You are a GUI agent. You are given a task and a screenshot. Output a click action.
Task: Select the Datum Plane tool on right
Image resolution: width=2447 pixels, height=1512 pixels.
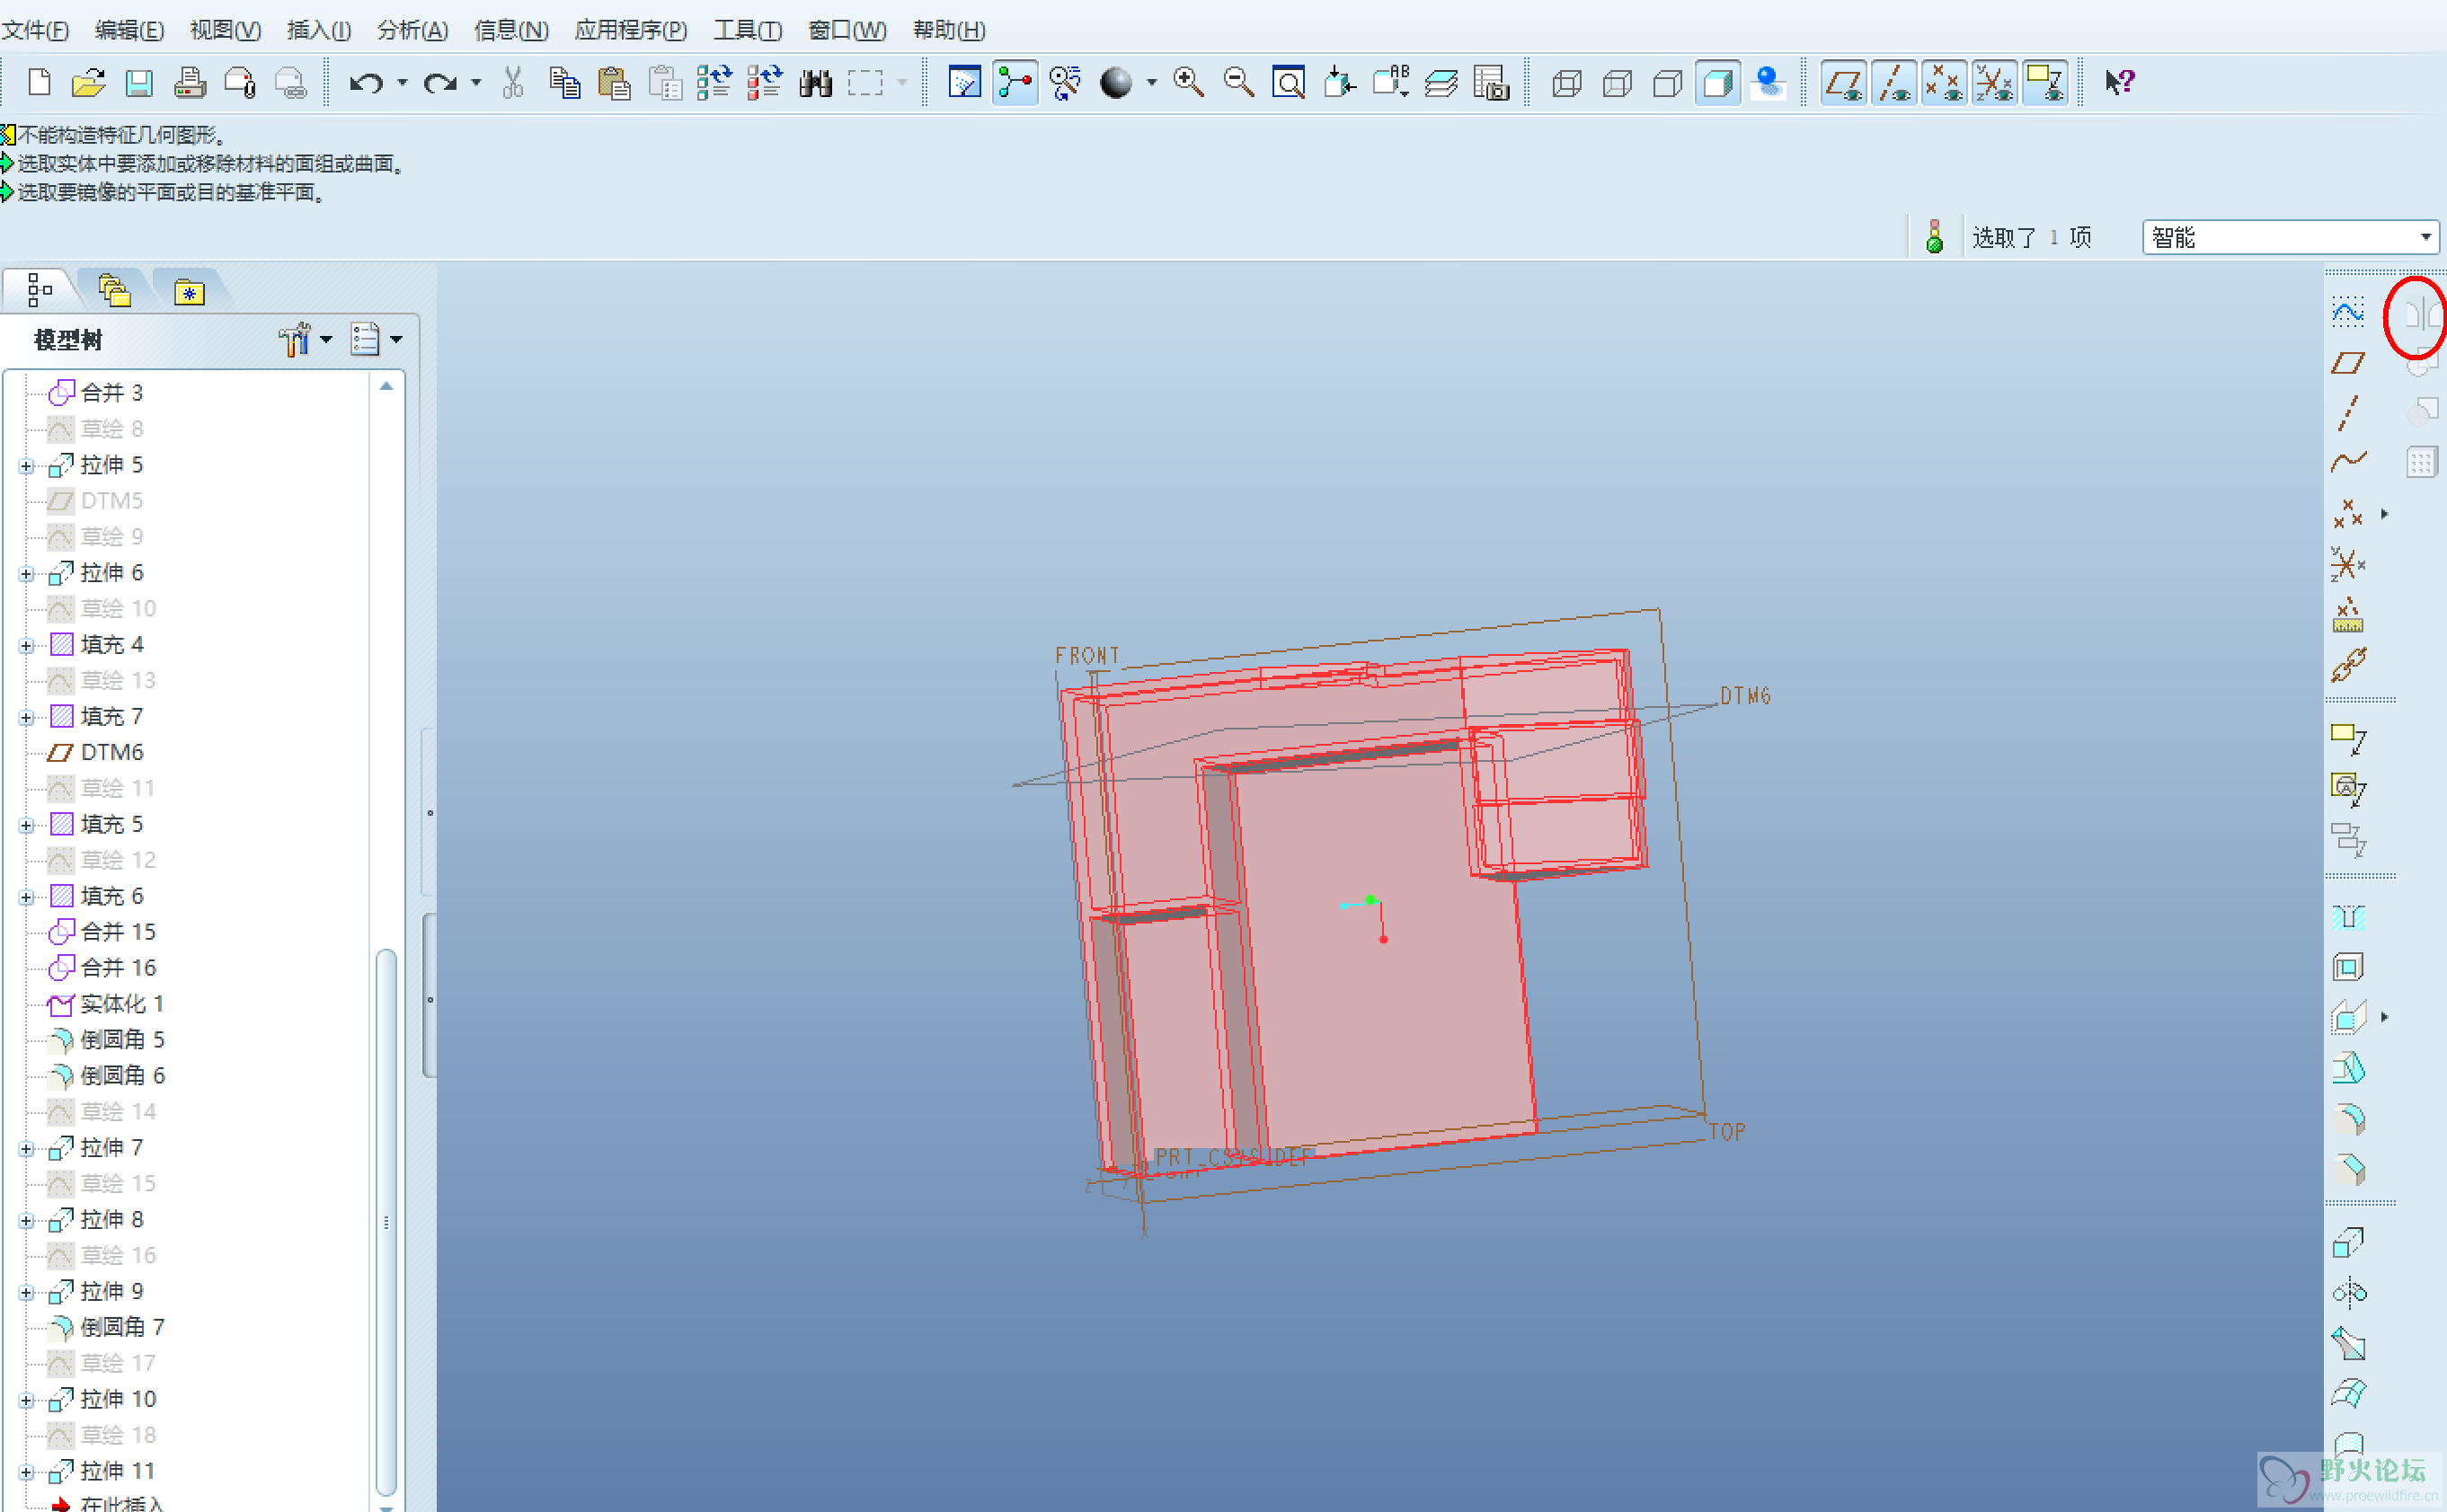(2347, 363)
